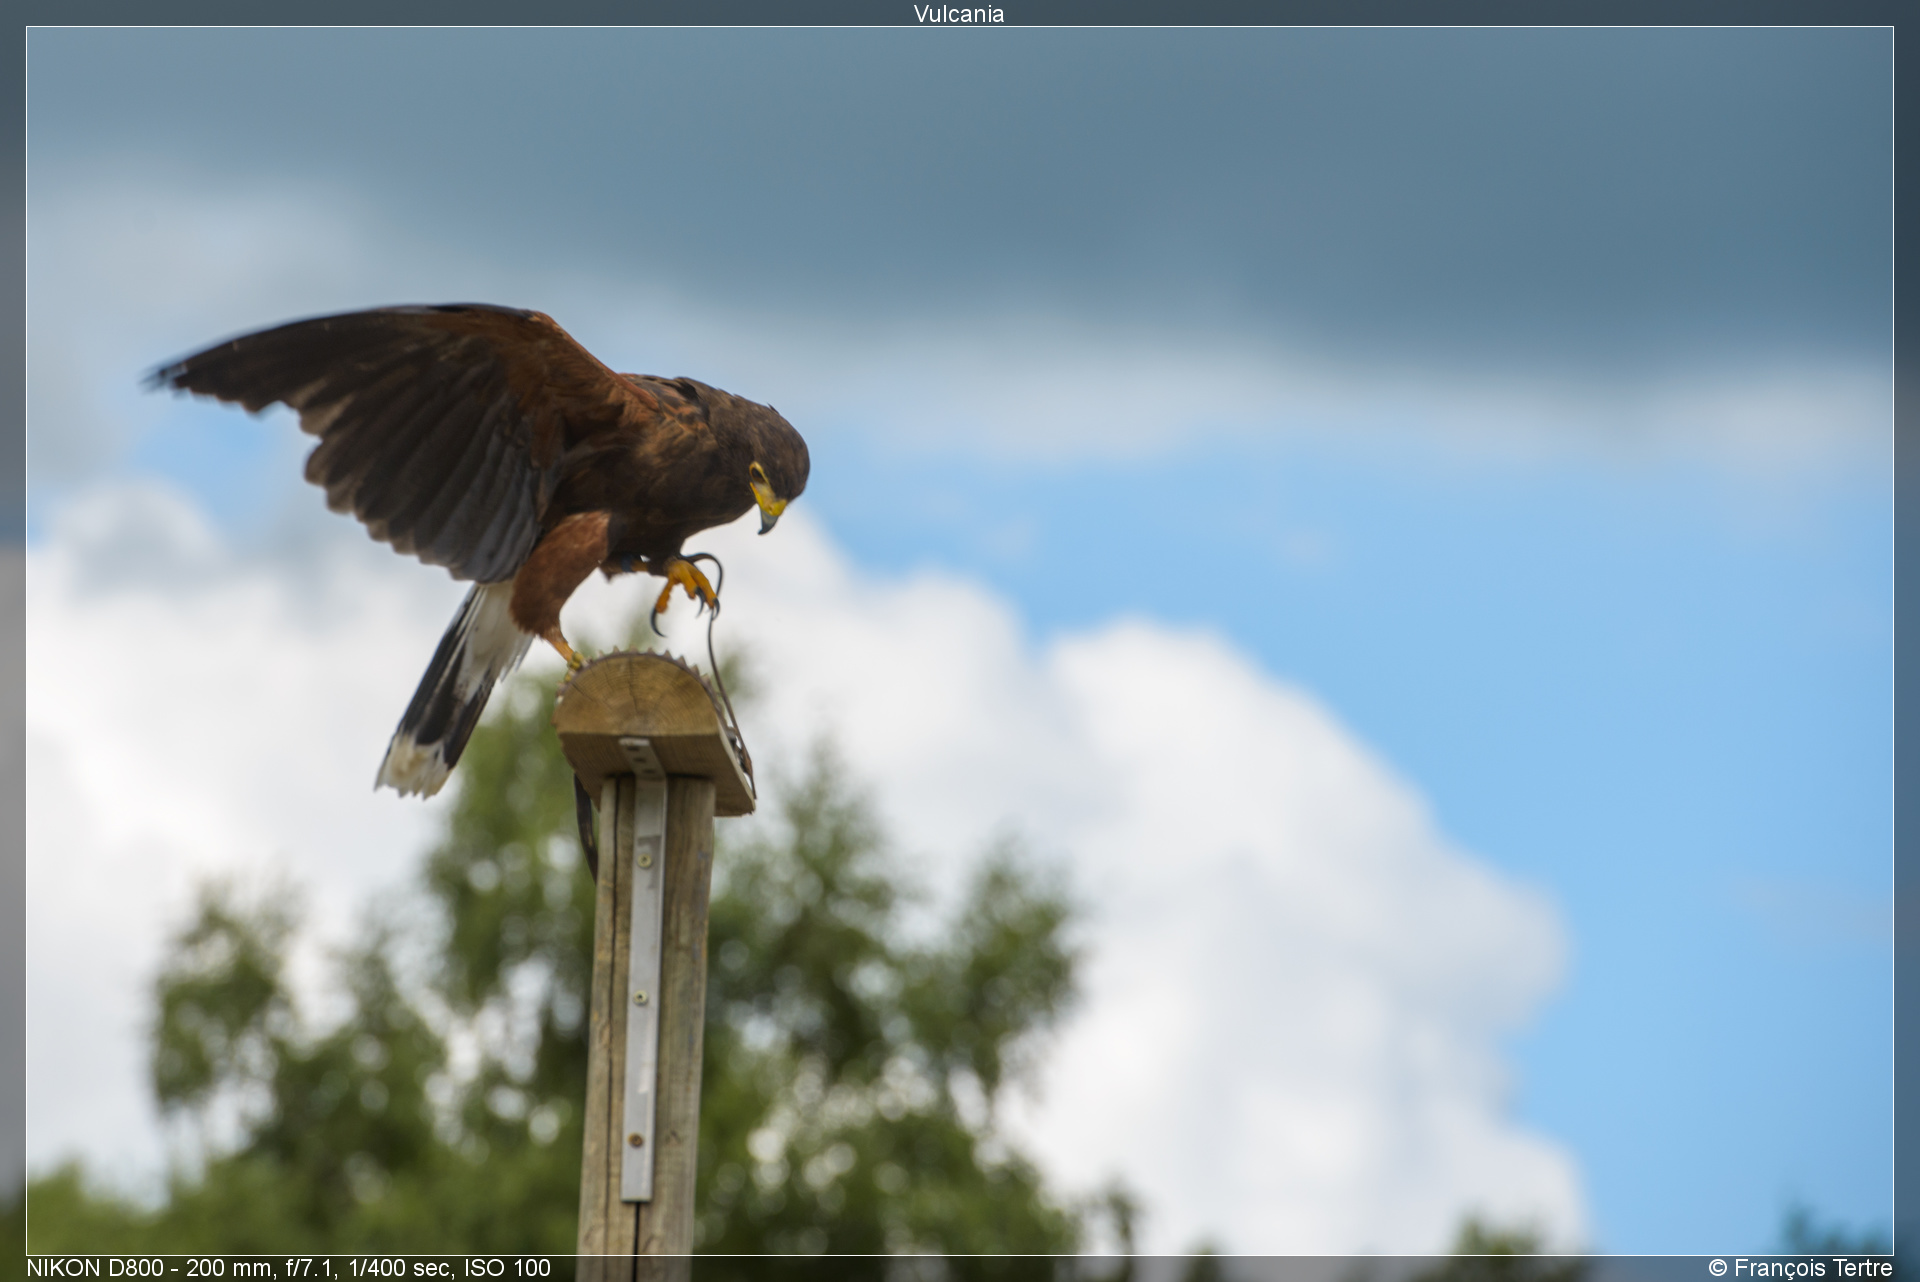
Task: Click the '© François Tertre' copyright text
Action: 1800,1268
